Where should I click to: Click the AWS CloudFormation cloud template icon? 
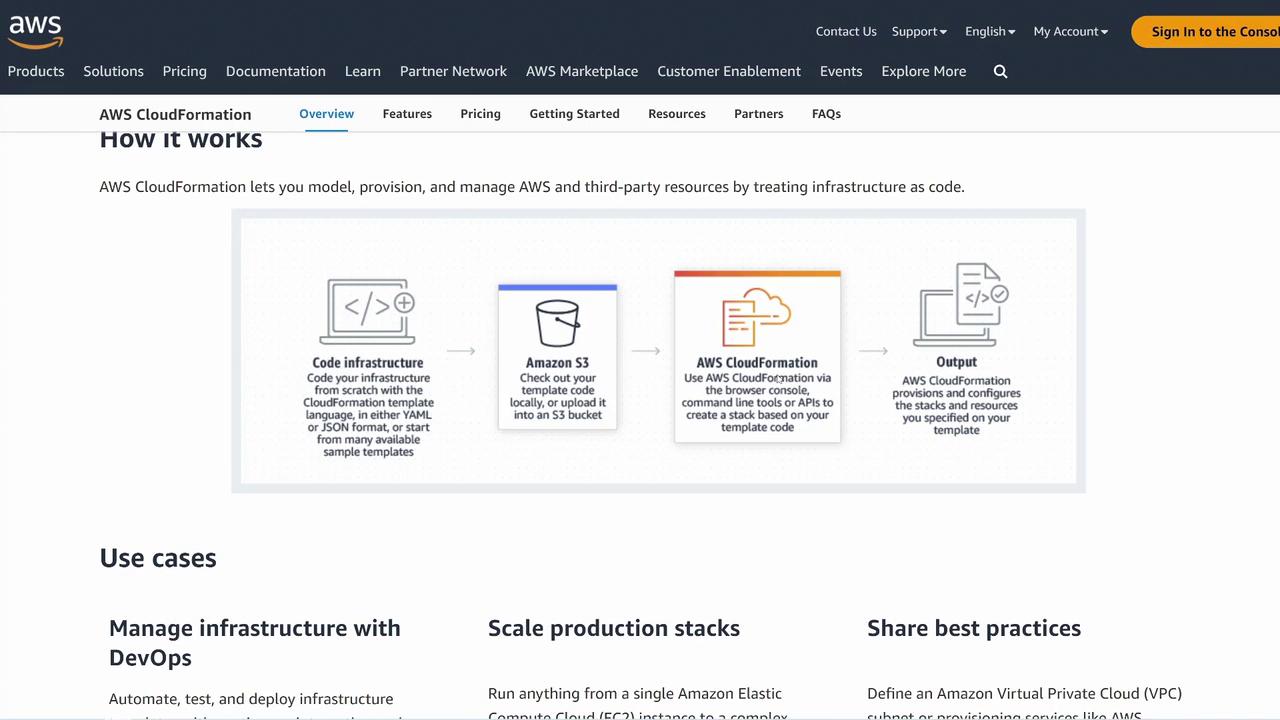[x=757, y=317]
